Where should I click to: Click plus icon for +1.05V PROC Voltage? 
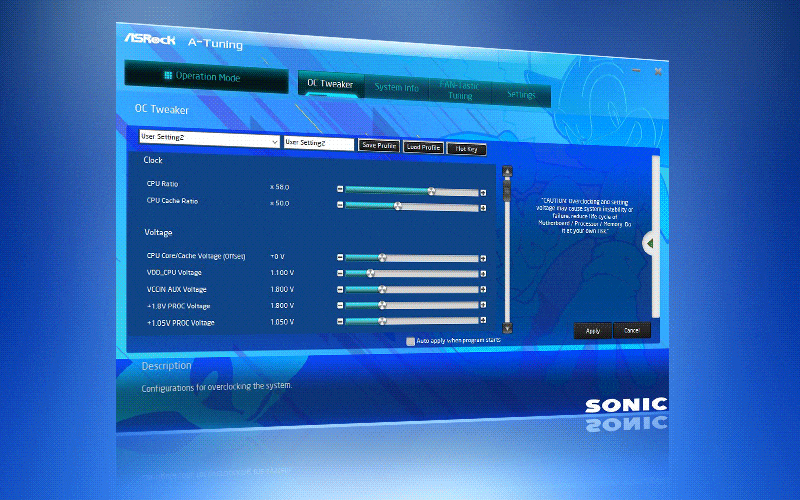[484, 322]
